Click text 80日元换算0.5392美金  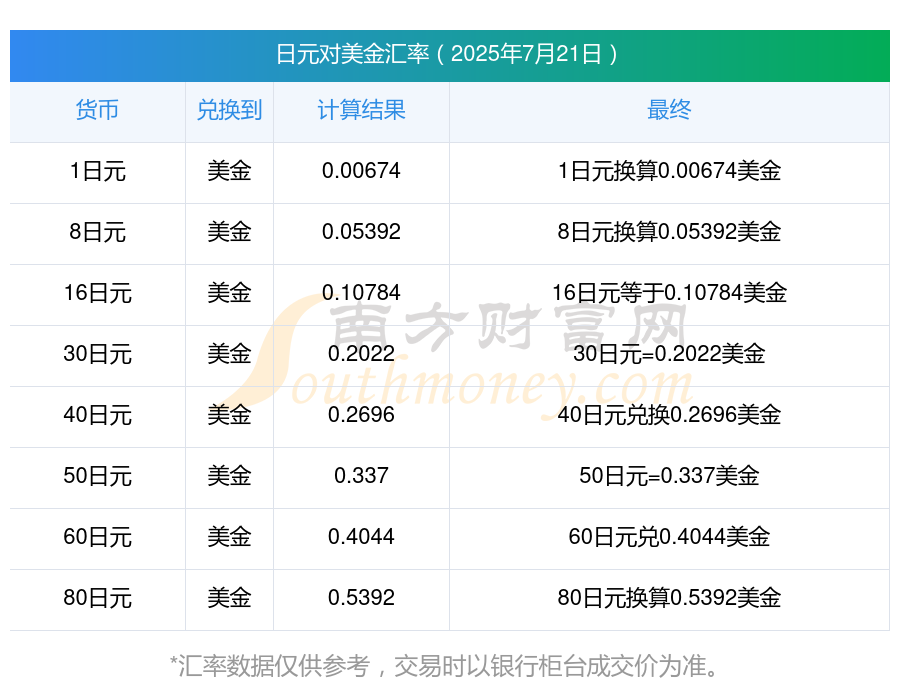coord(669,598)
